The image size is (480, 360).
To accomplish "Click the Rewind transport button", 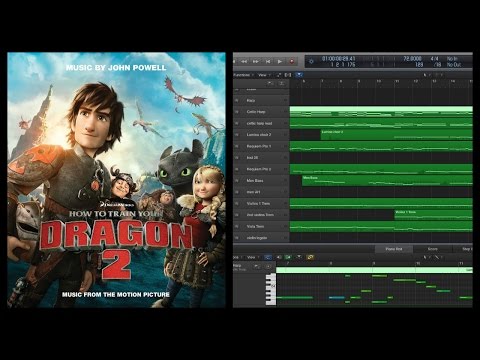I will [x=244, y=62].
